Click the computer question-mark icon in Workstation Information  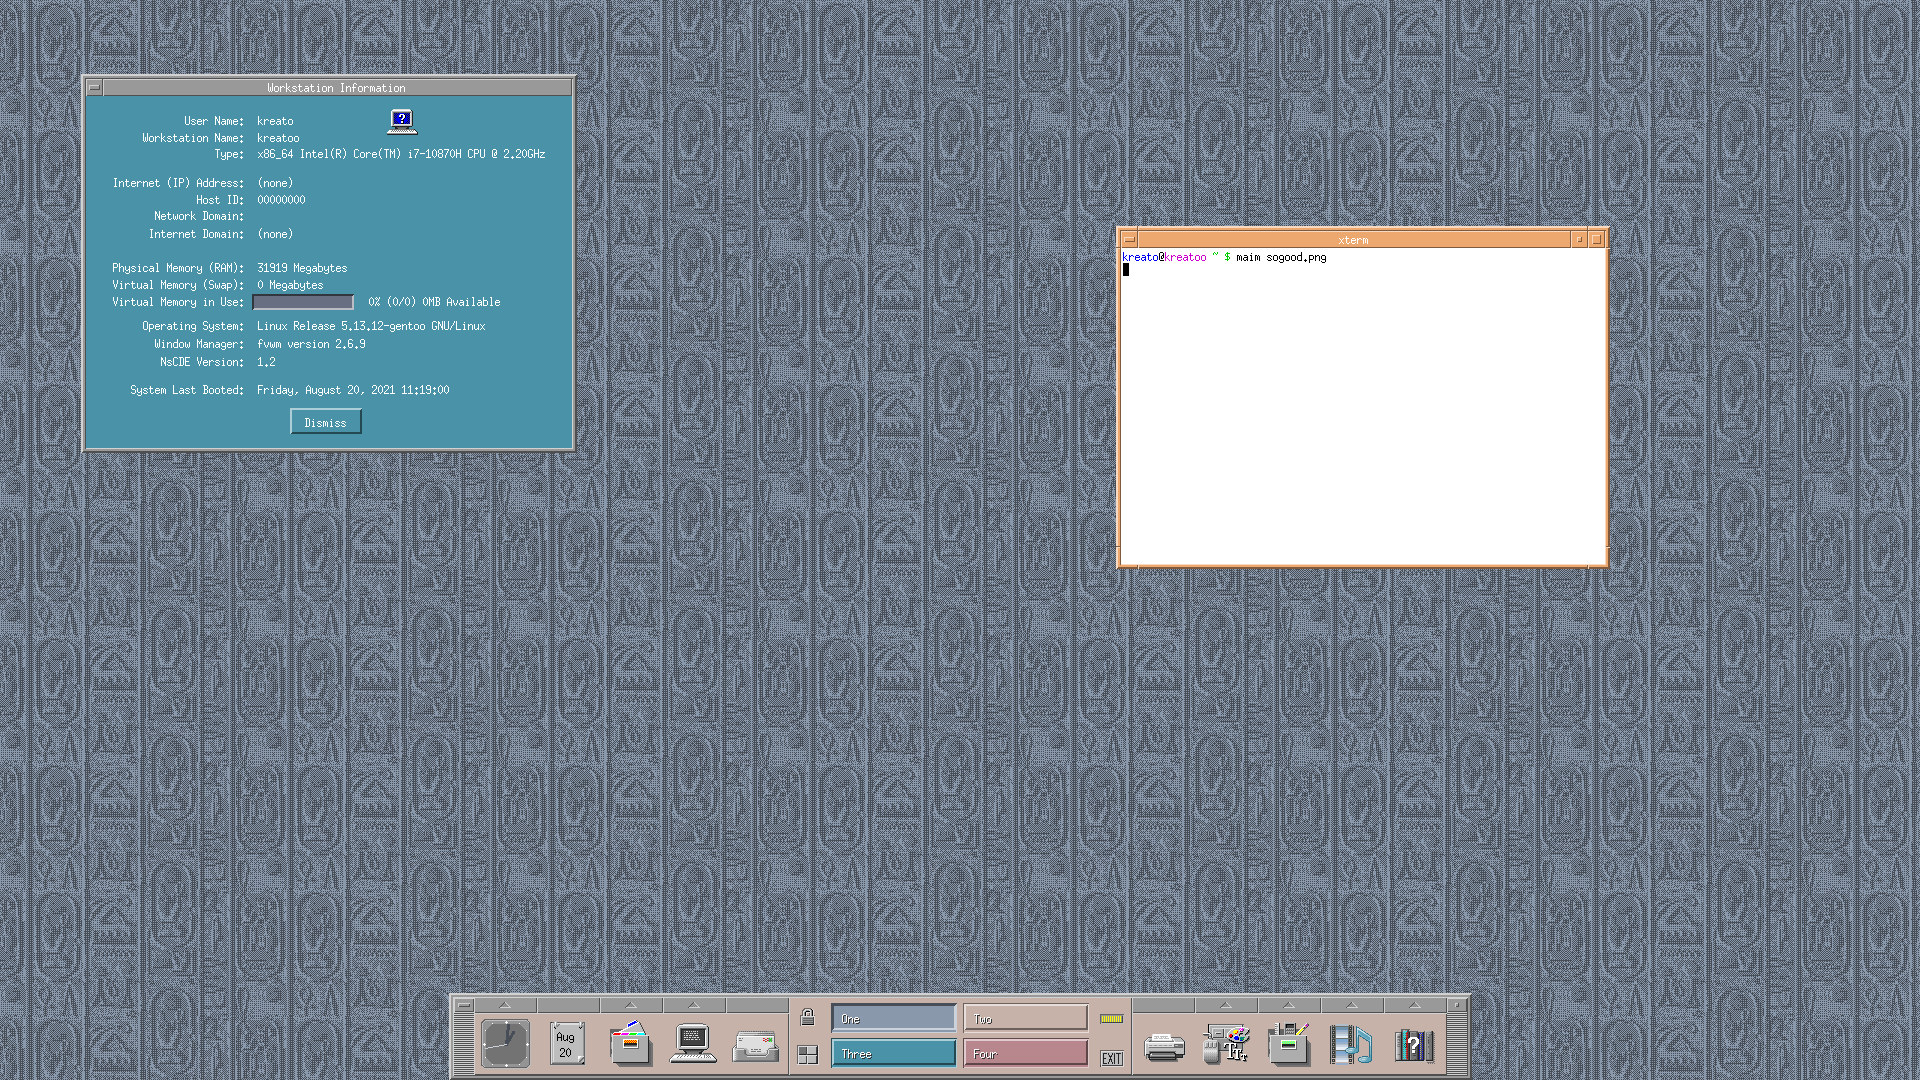(402, 122)
